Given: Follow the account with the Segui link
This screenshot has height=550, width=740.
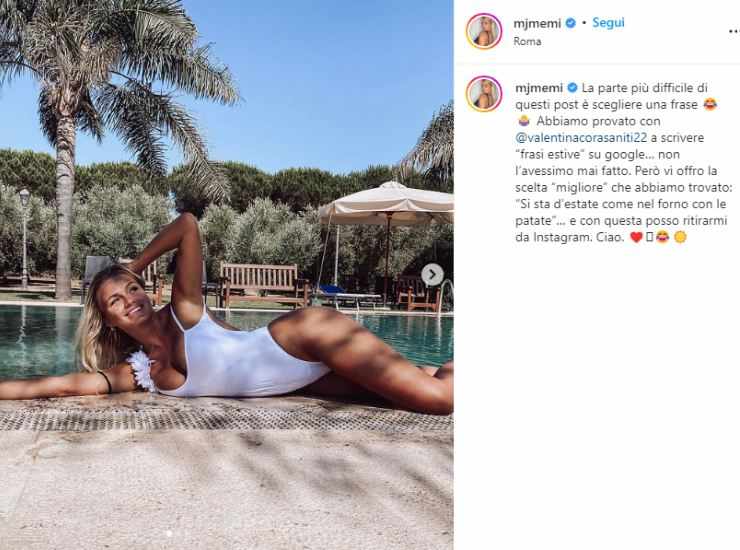Looking at the screenshot, I should tap(608, 22).
